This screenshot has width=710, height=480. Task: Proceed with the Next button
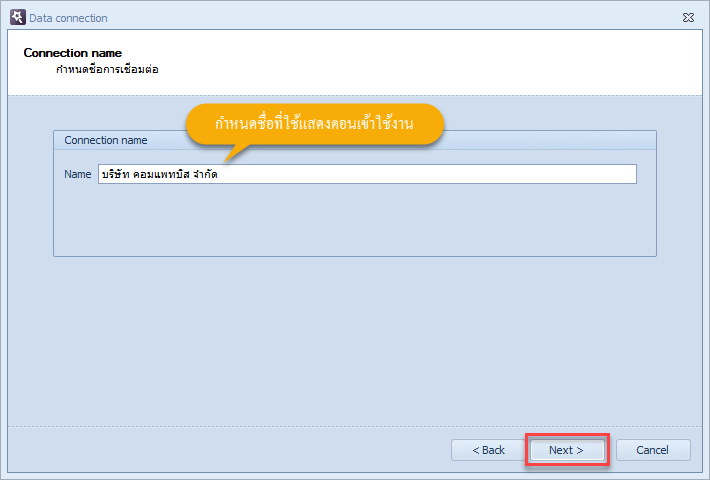click(567, 450)
